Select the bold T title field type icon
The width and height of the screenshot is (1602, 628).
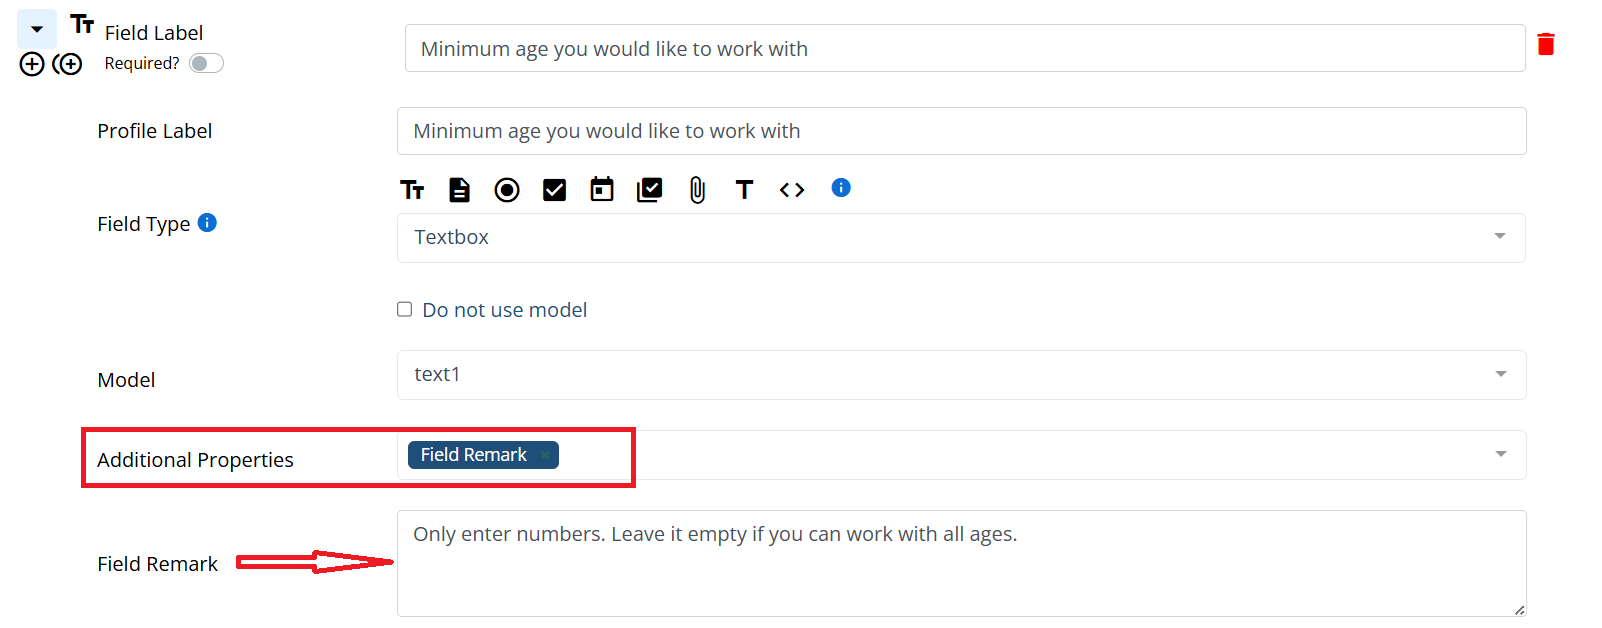tap(744, 190)
